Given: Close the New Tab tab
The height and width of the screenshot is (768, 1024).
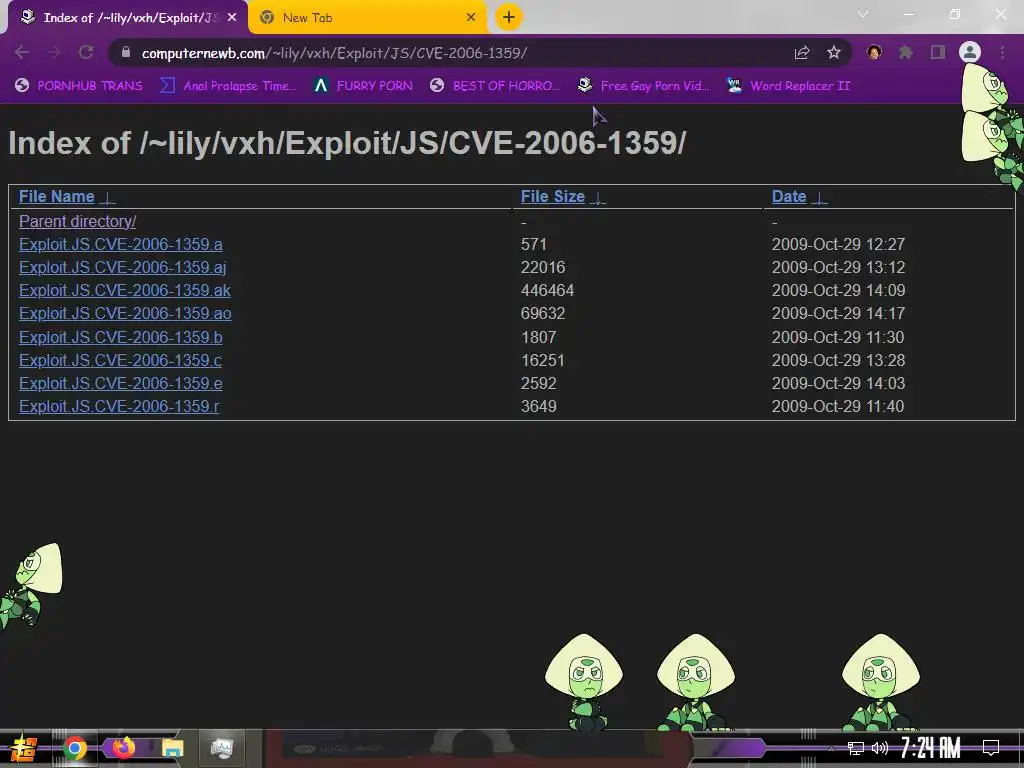Looking at the screenshot, I should pyautogui.click(x=471, y=18).
